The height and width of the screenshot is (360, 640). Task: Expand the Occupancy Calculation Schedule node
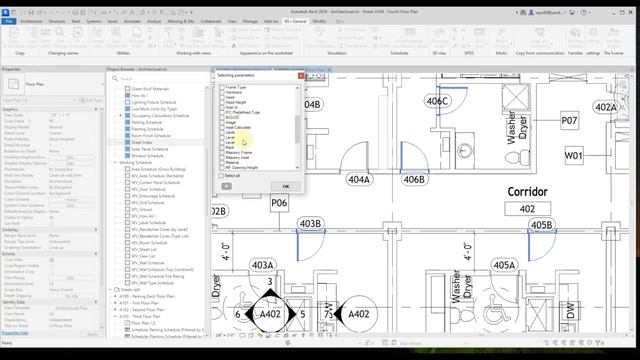(x=121, y=116)
